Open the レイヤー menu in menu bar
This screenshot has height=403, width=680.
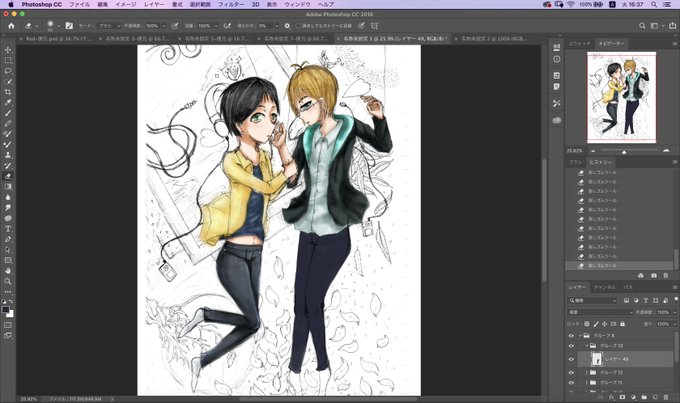pos(154,4)
